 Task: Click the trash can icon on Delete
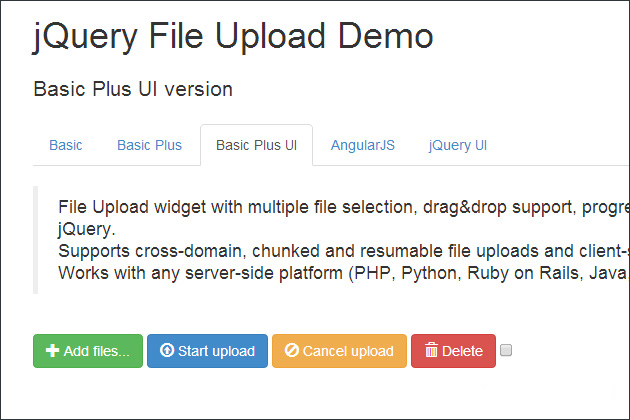431,350
